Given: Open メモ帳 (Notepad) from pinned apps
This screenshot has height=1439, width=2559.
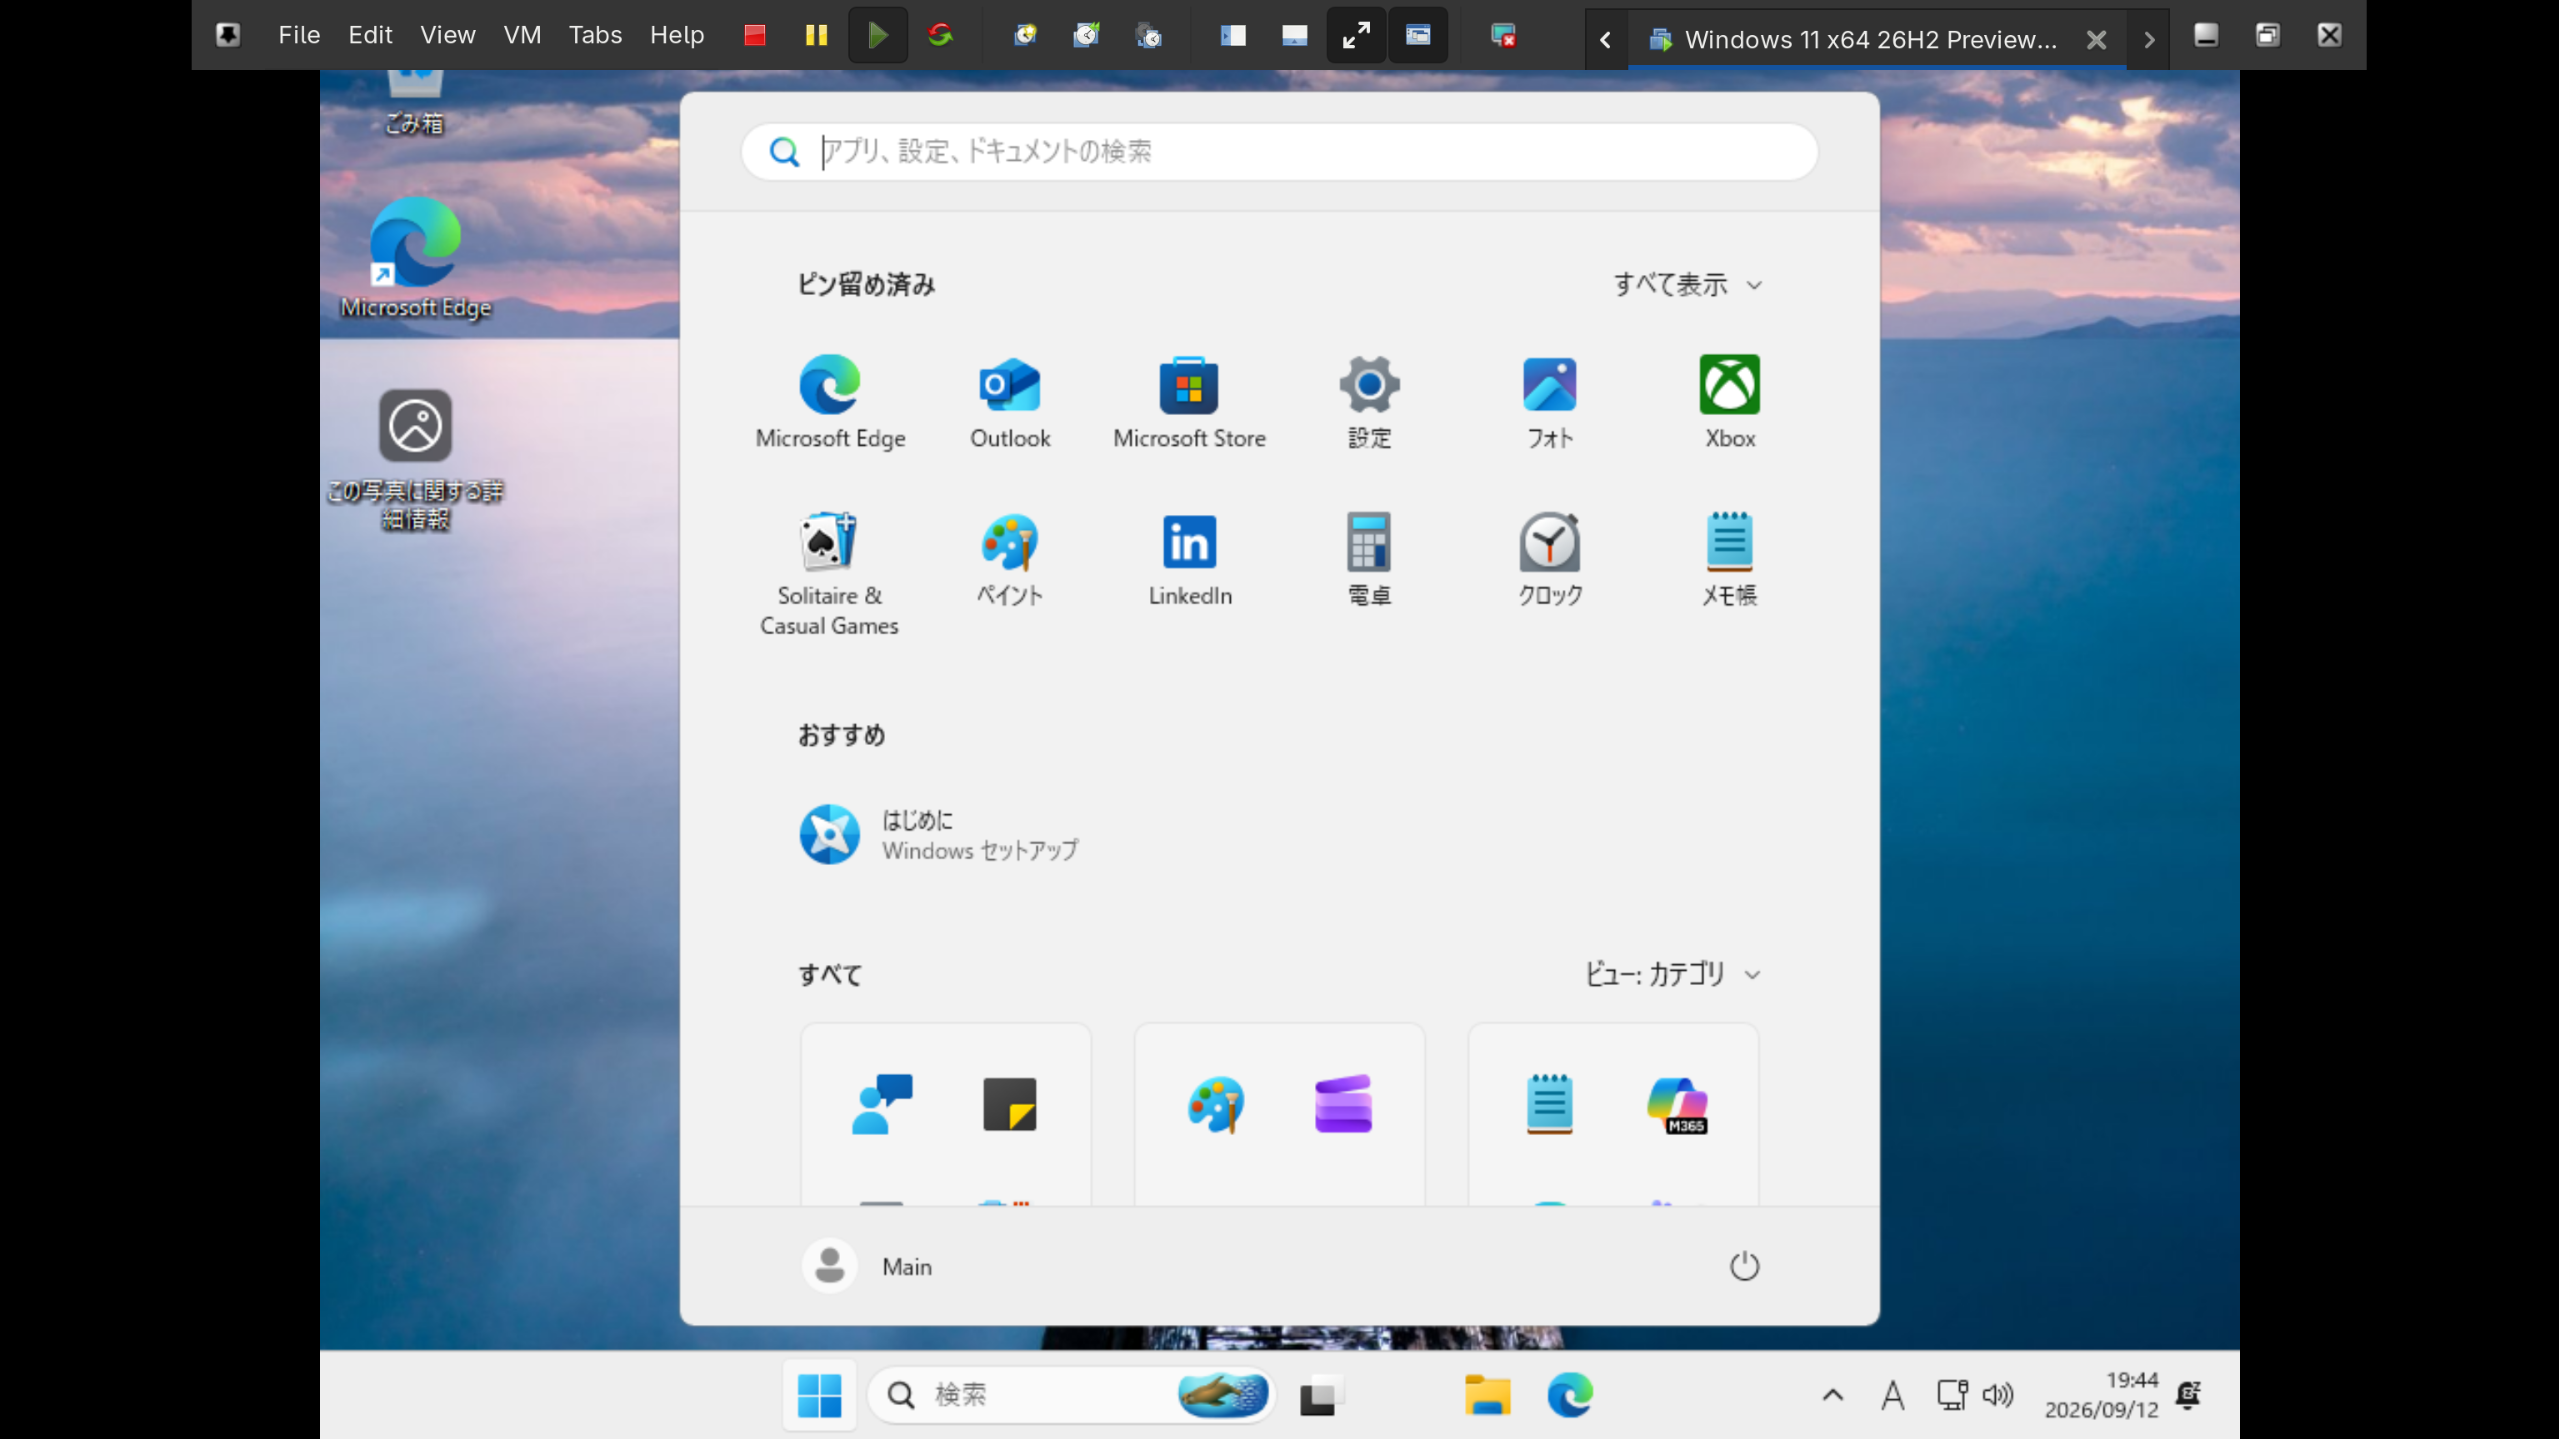Looking at the screenshot, I should click(1729, 560).
